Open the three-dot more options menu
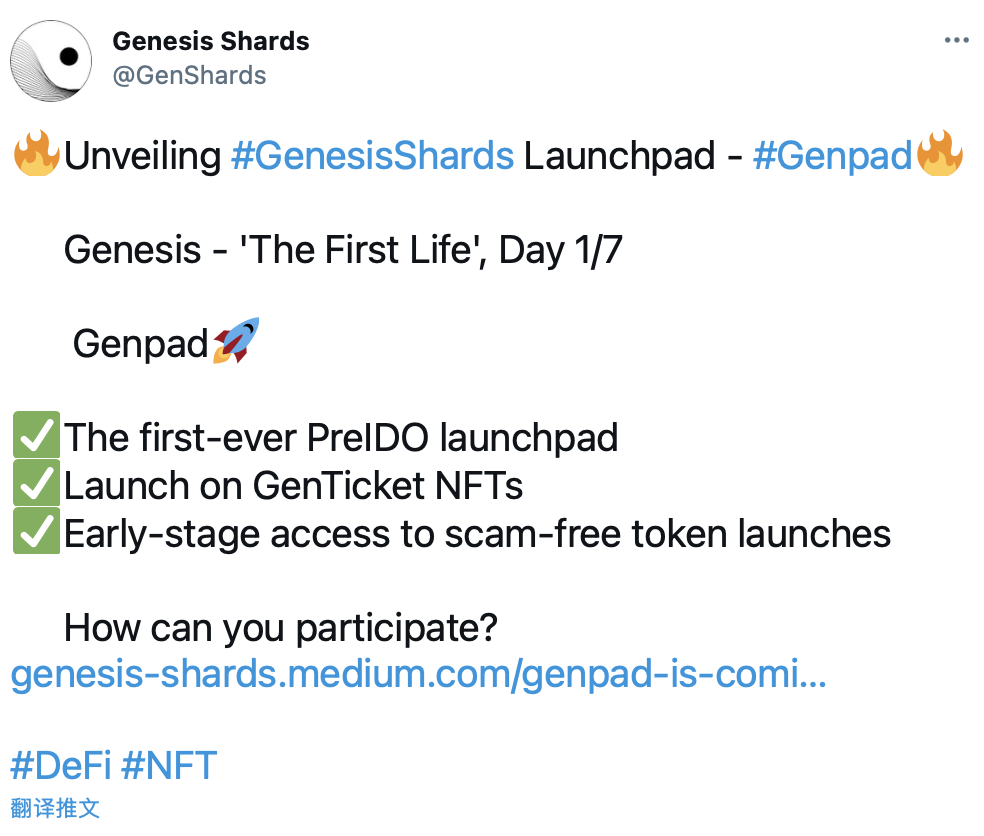This screenshot has width=984, height=836. coord(956,40)
